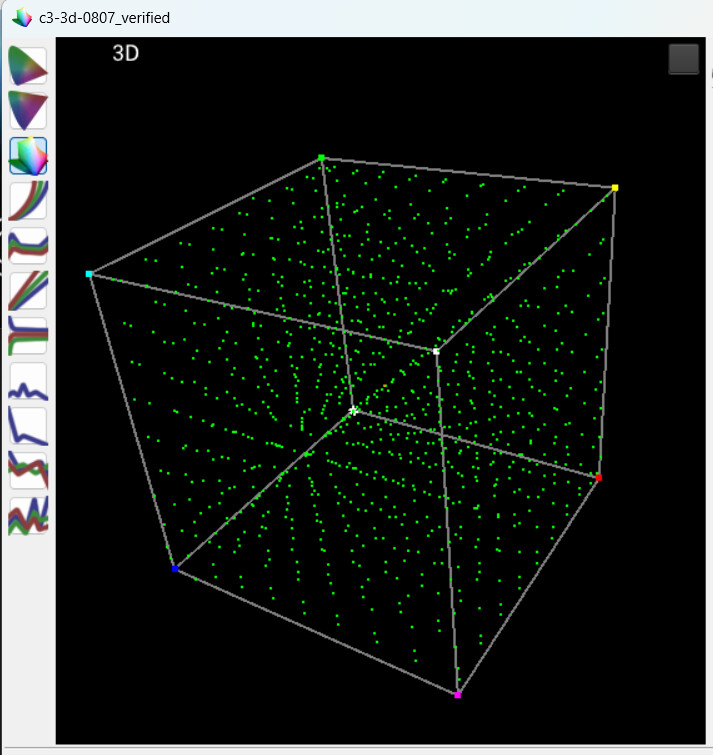Click the green vertex of the cube
Screen dimensions: 713x755
[x=321, y=158]
